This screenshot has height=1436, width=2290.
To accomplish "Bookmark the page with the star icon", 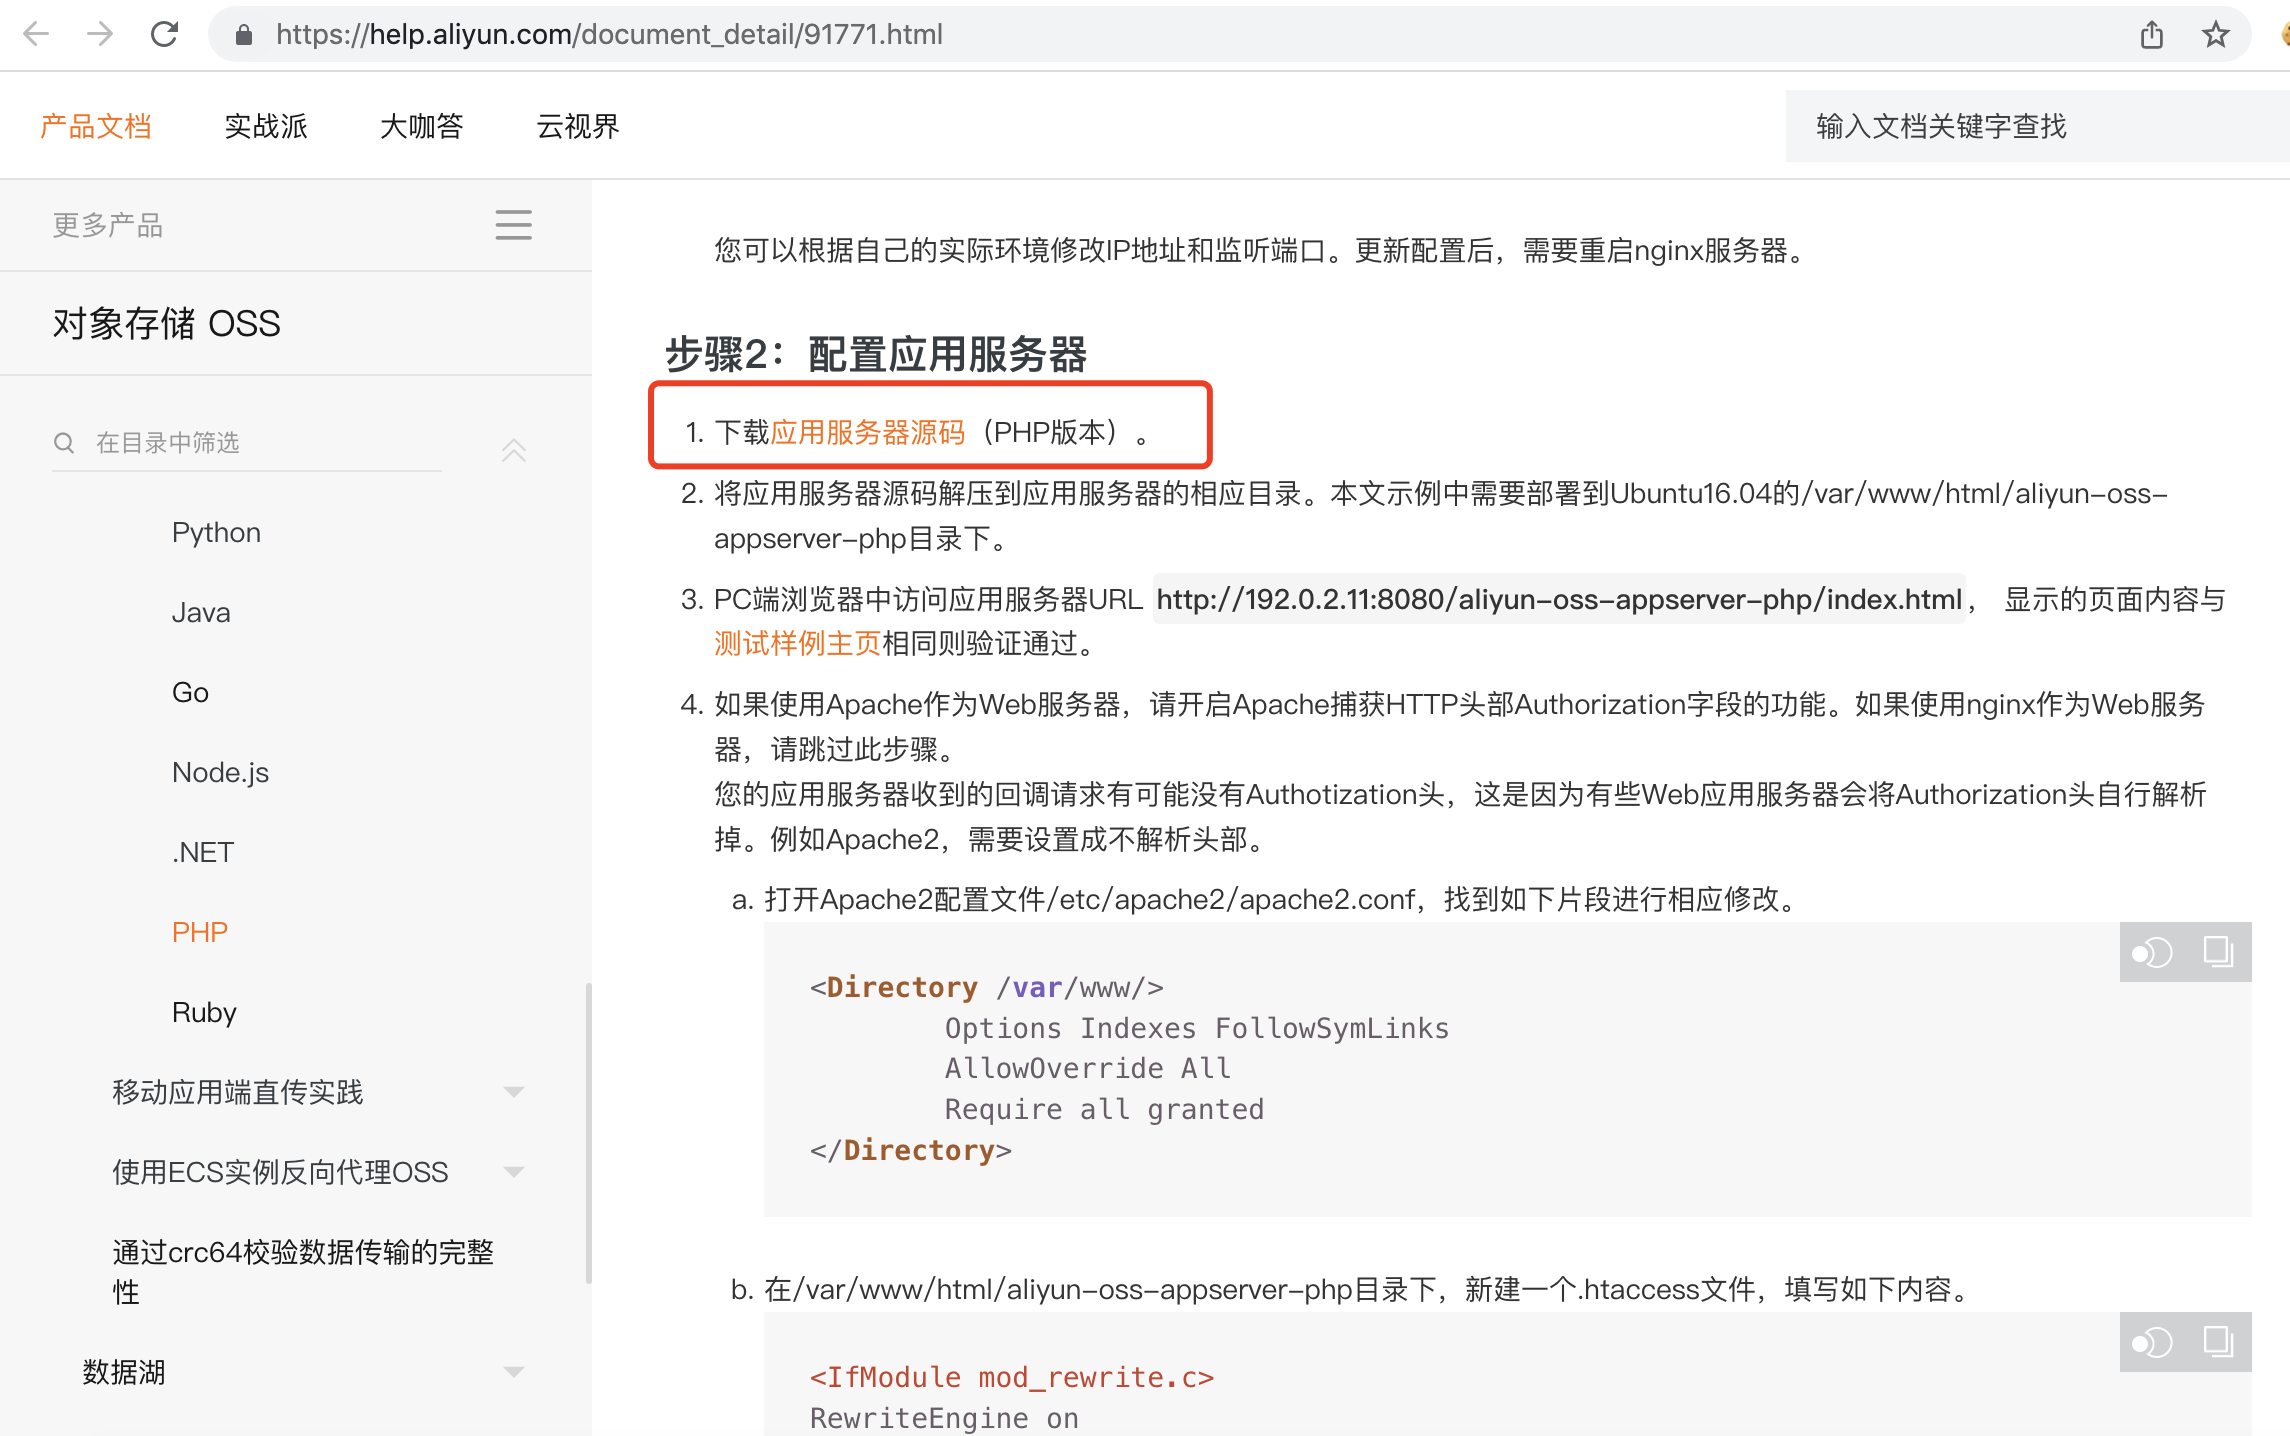I will pos(2216,35).
